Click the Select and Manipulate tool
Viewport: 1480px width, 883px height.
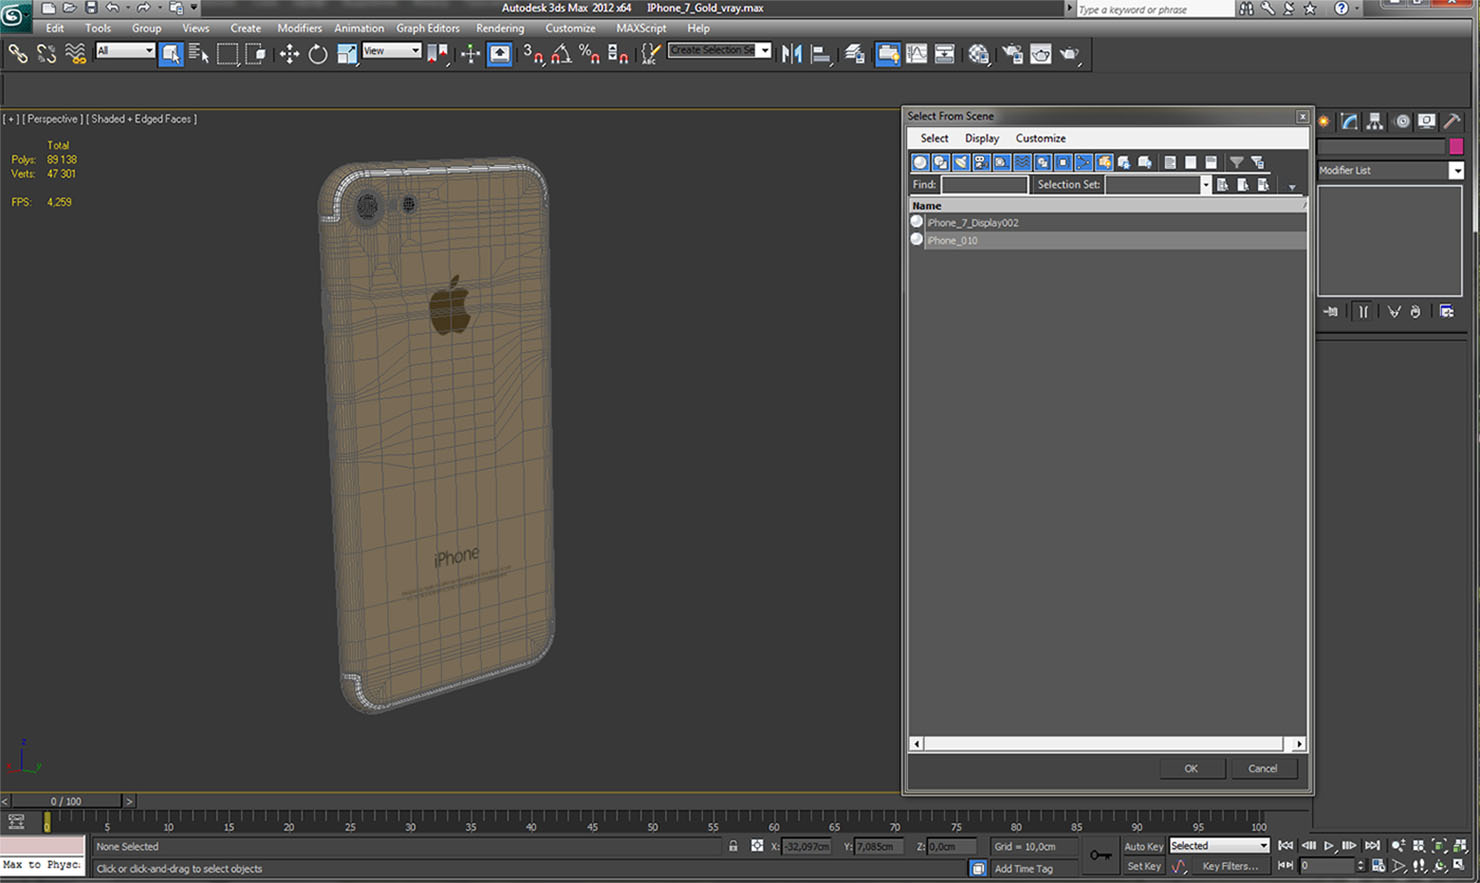click(470, 54)
